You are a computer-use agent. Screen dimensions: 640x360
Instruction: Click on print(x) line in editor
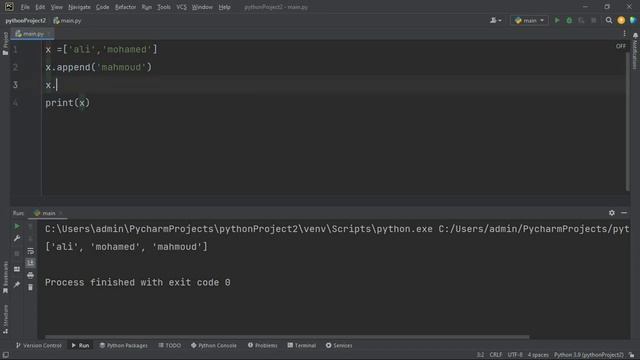pyautogui.click(x=67, y=103)
